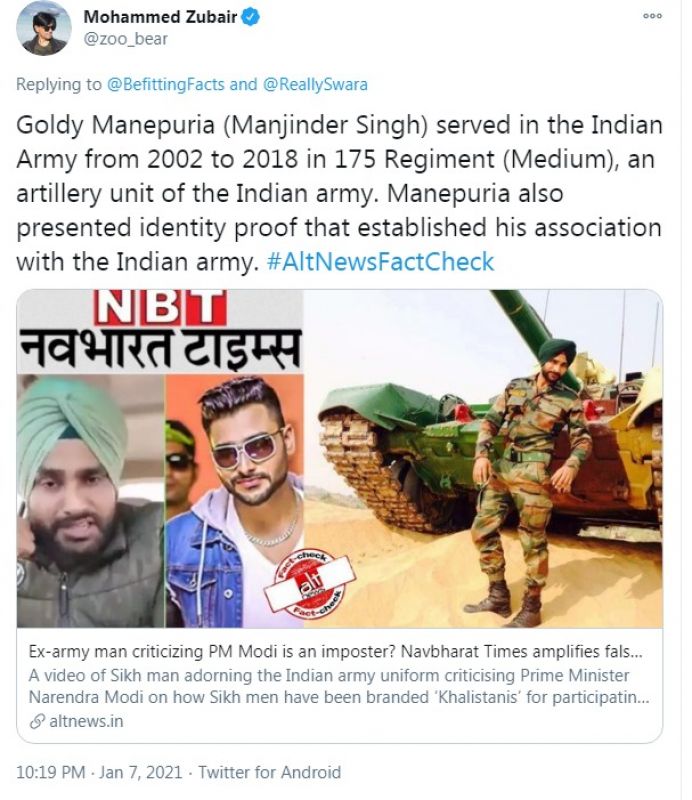The image size is (692, 800).
Task: Open the sunglasses man photo in collage
Action: tap(235, 501)
